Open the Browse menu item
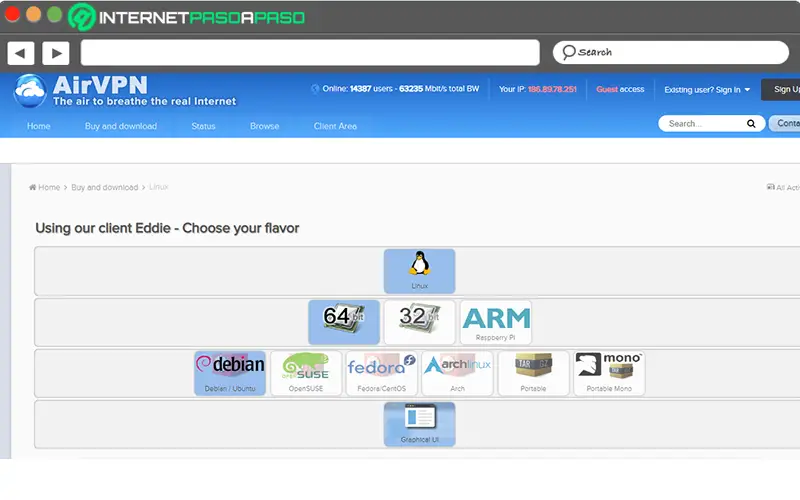800x500 pixels. (264, 126)
